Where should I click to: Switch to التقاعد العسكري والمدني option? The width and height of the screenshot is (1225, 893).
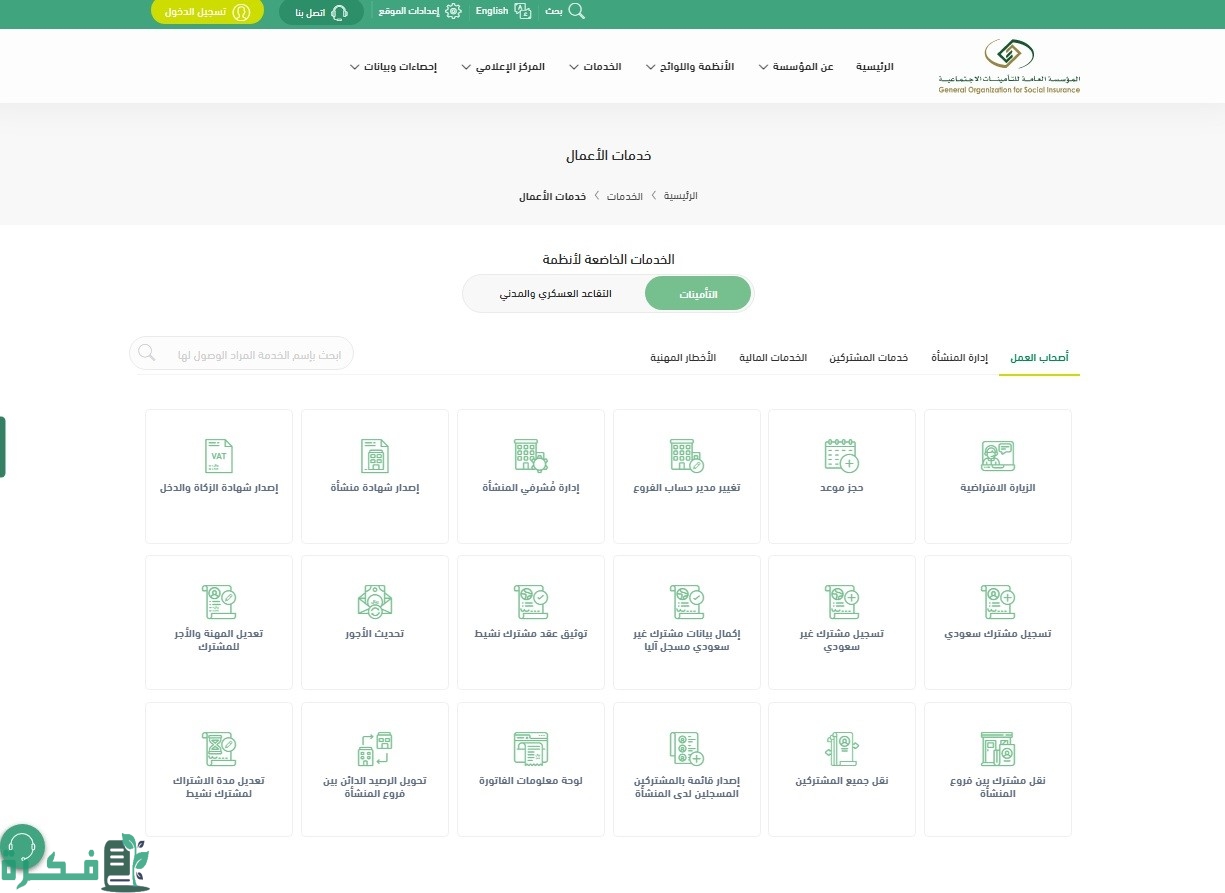pos(555,294)
